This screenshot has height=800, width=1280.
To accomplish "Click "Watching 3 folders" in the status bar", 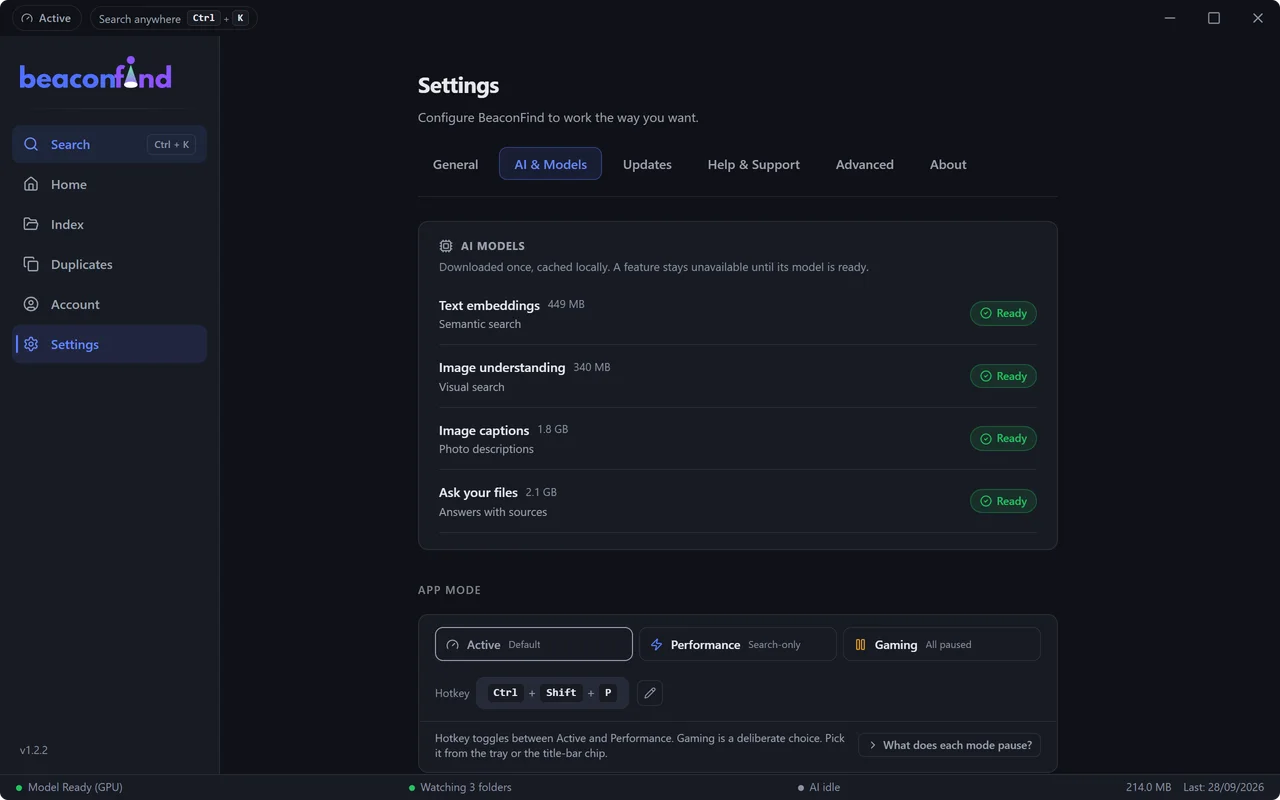I will (x=460, y=787).
